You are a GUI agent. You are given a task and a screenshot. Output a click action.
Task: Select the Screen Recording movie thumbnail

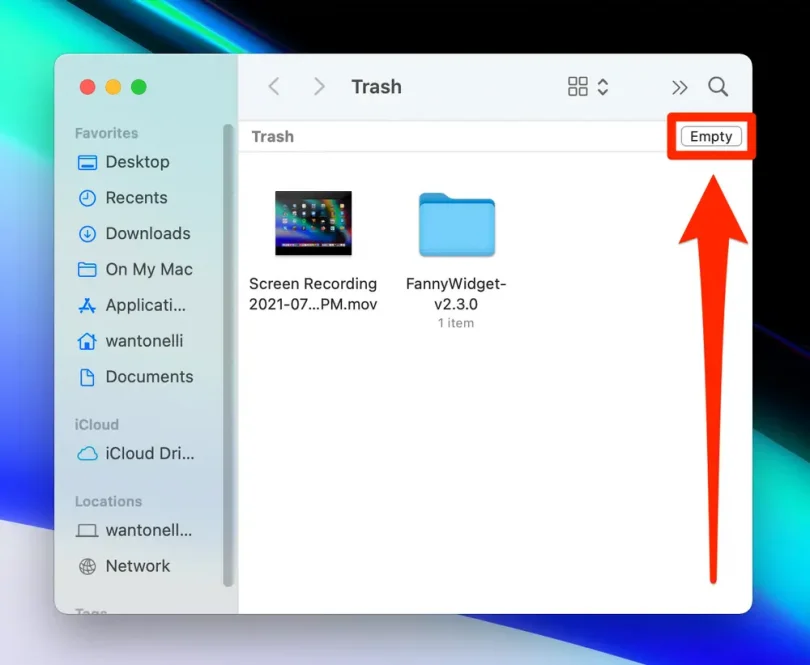coord(313,222)
